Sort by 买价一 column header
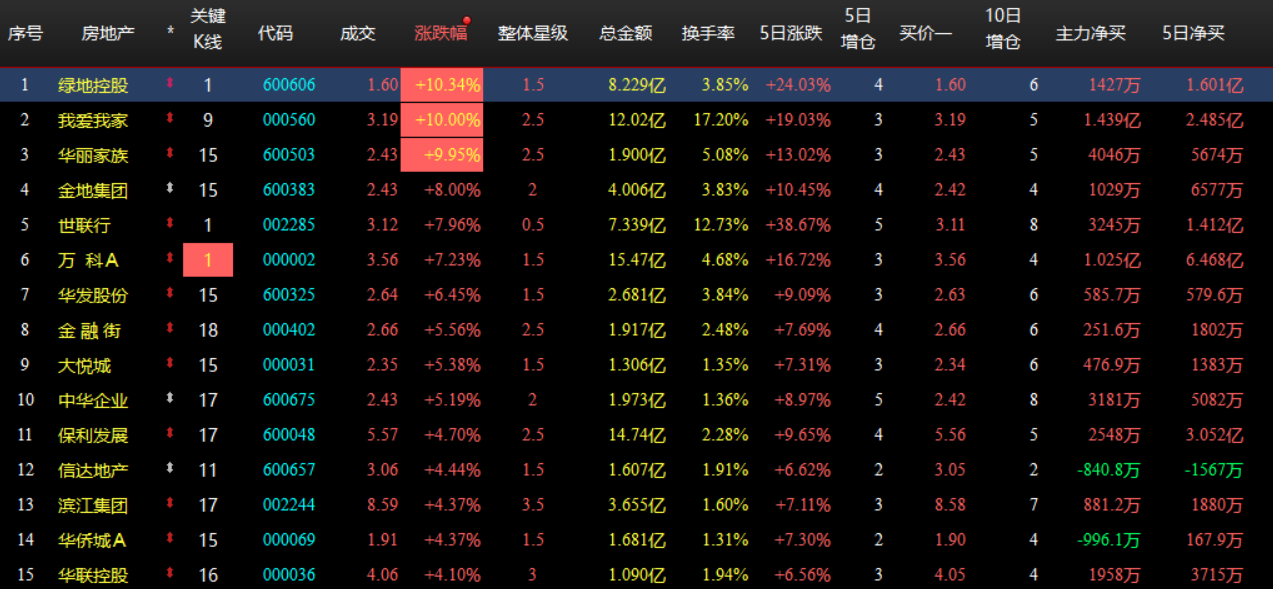The image size is (1273, 589). [x=925, y=33]
